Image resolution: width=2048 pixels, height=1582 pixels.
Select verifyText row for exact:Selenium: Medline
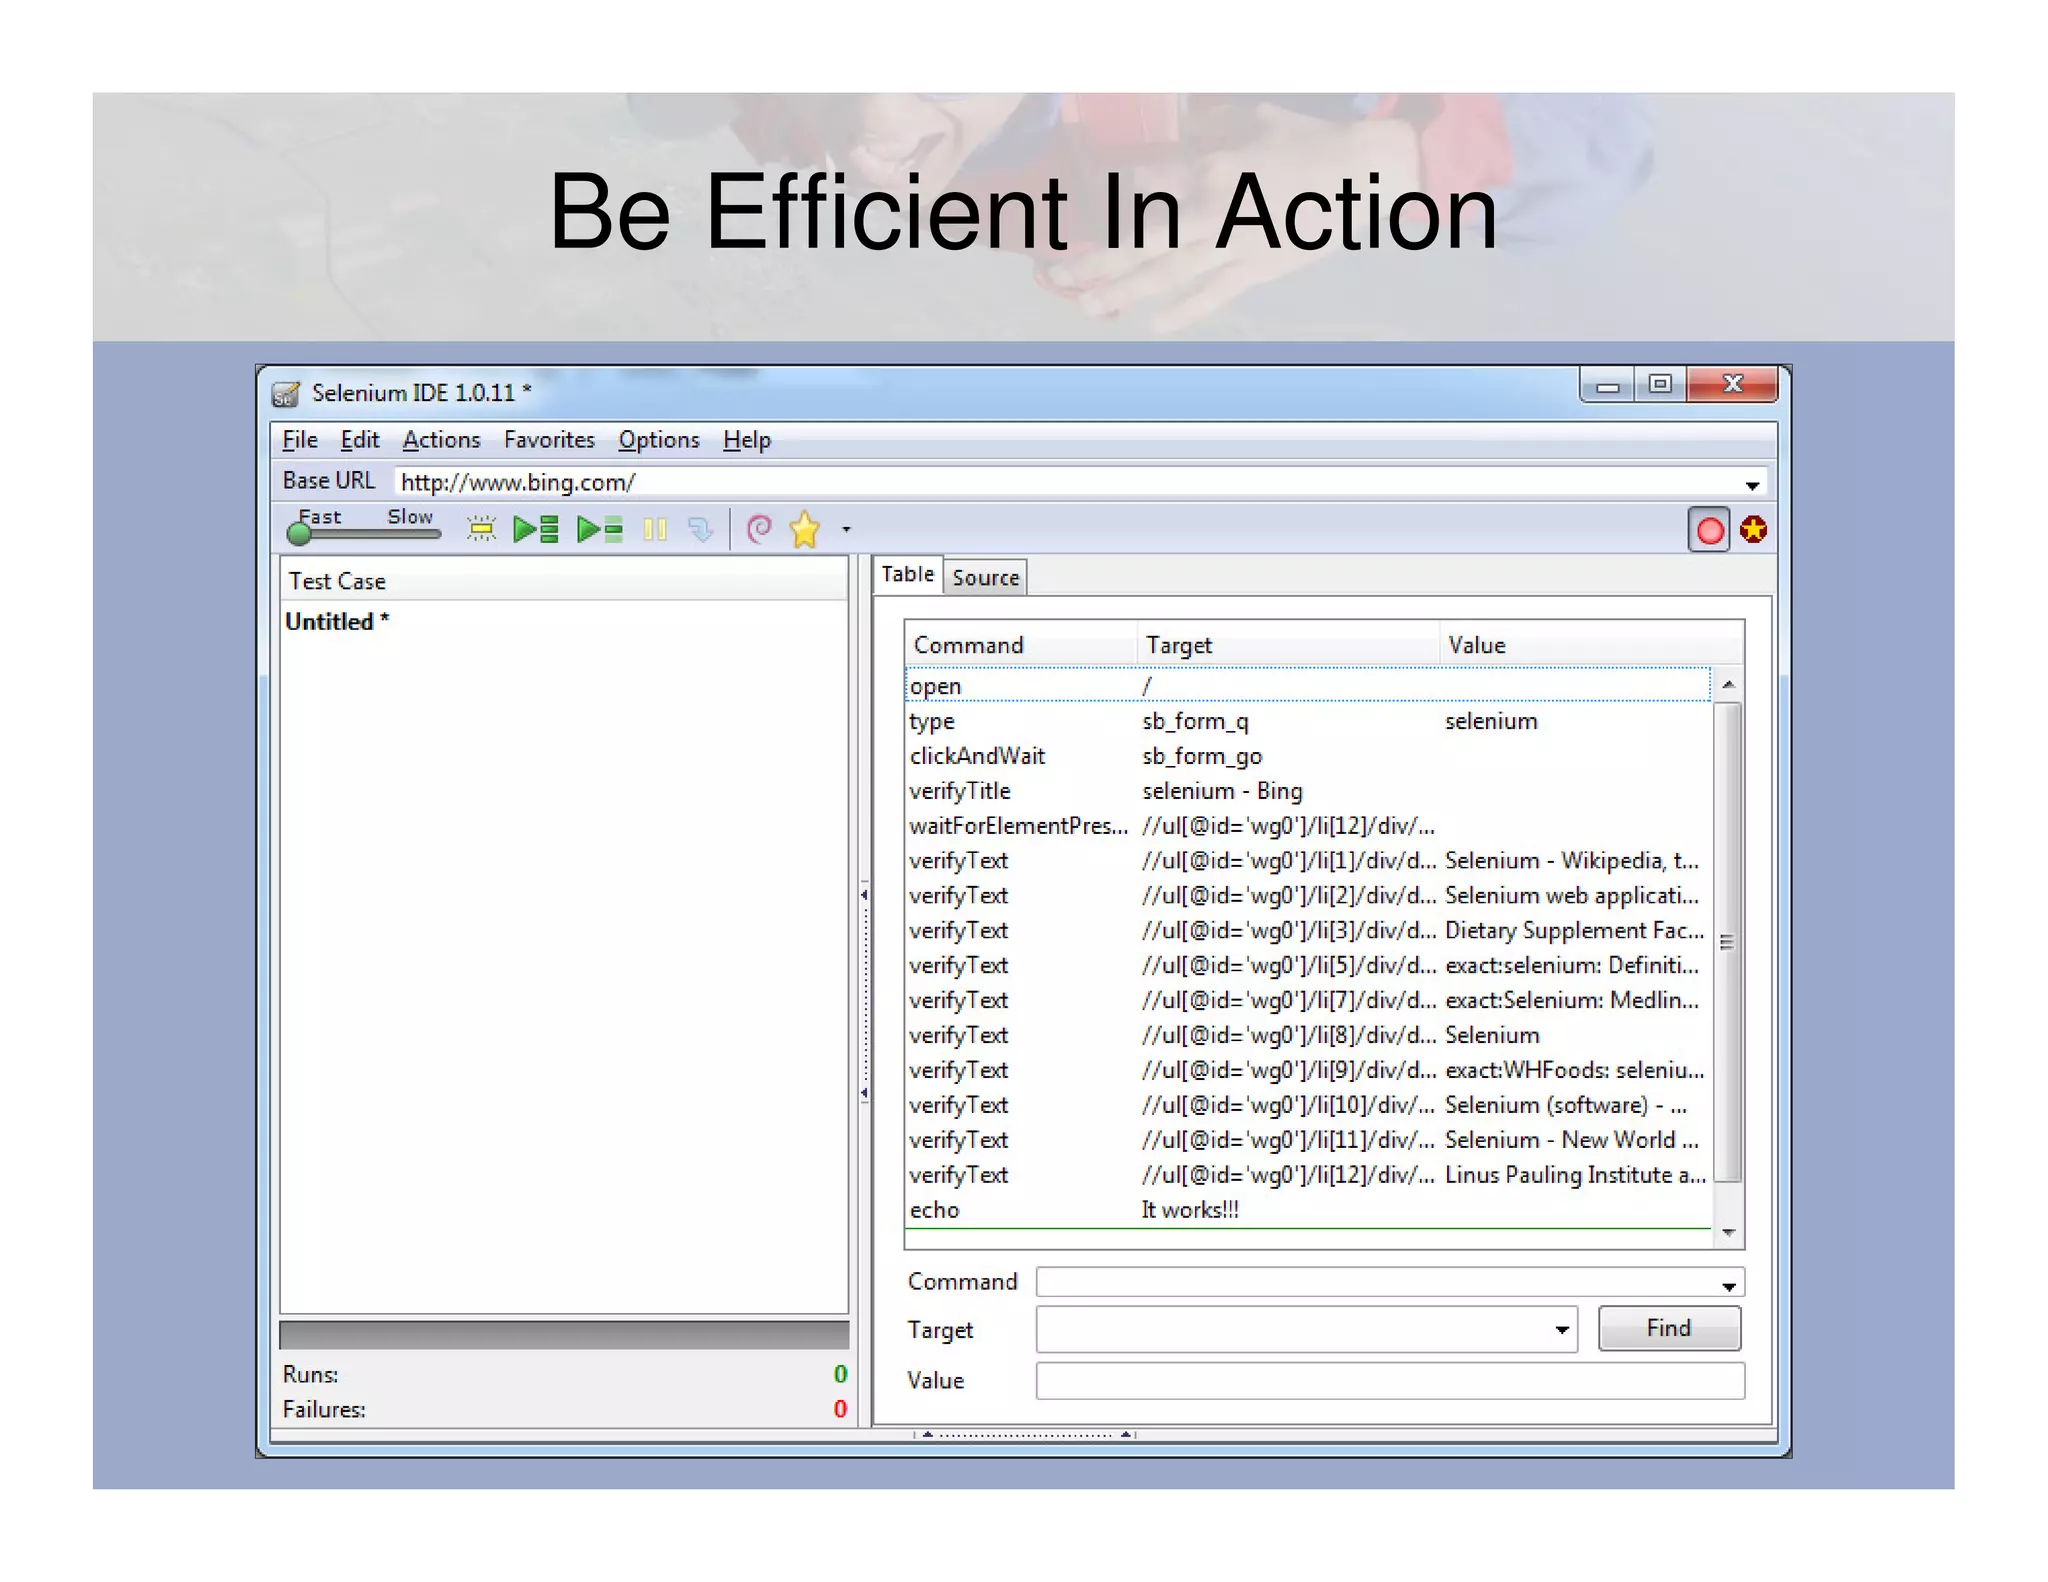click(x=1307, y=1001)
